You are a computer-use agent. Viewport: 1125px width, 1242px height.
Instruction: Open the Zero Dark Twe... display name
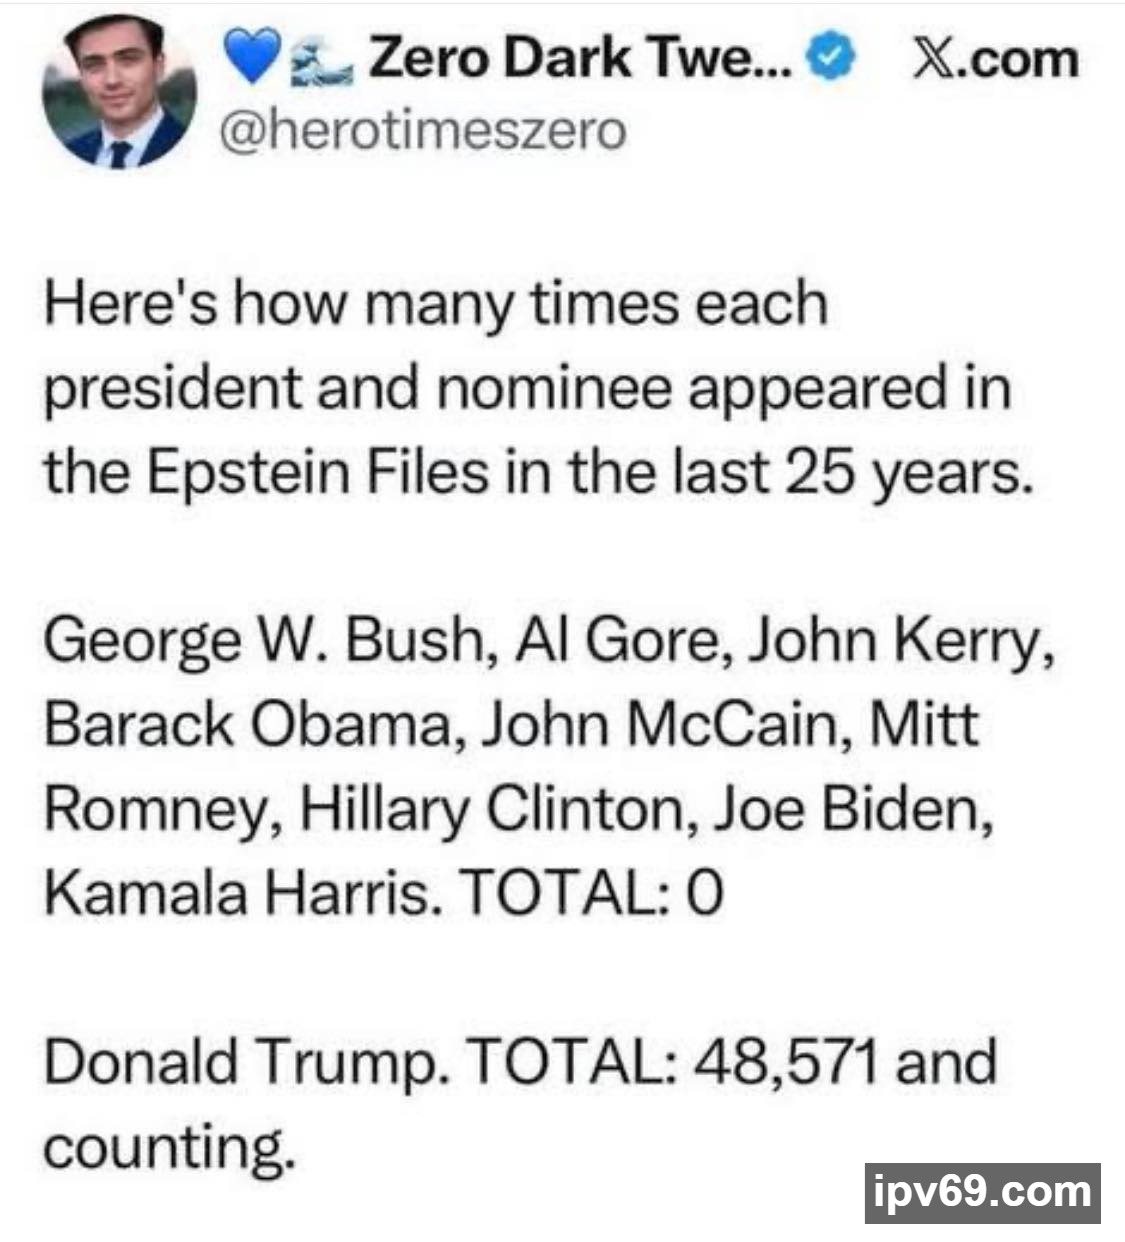pos(580,58)
